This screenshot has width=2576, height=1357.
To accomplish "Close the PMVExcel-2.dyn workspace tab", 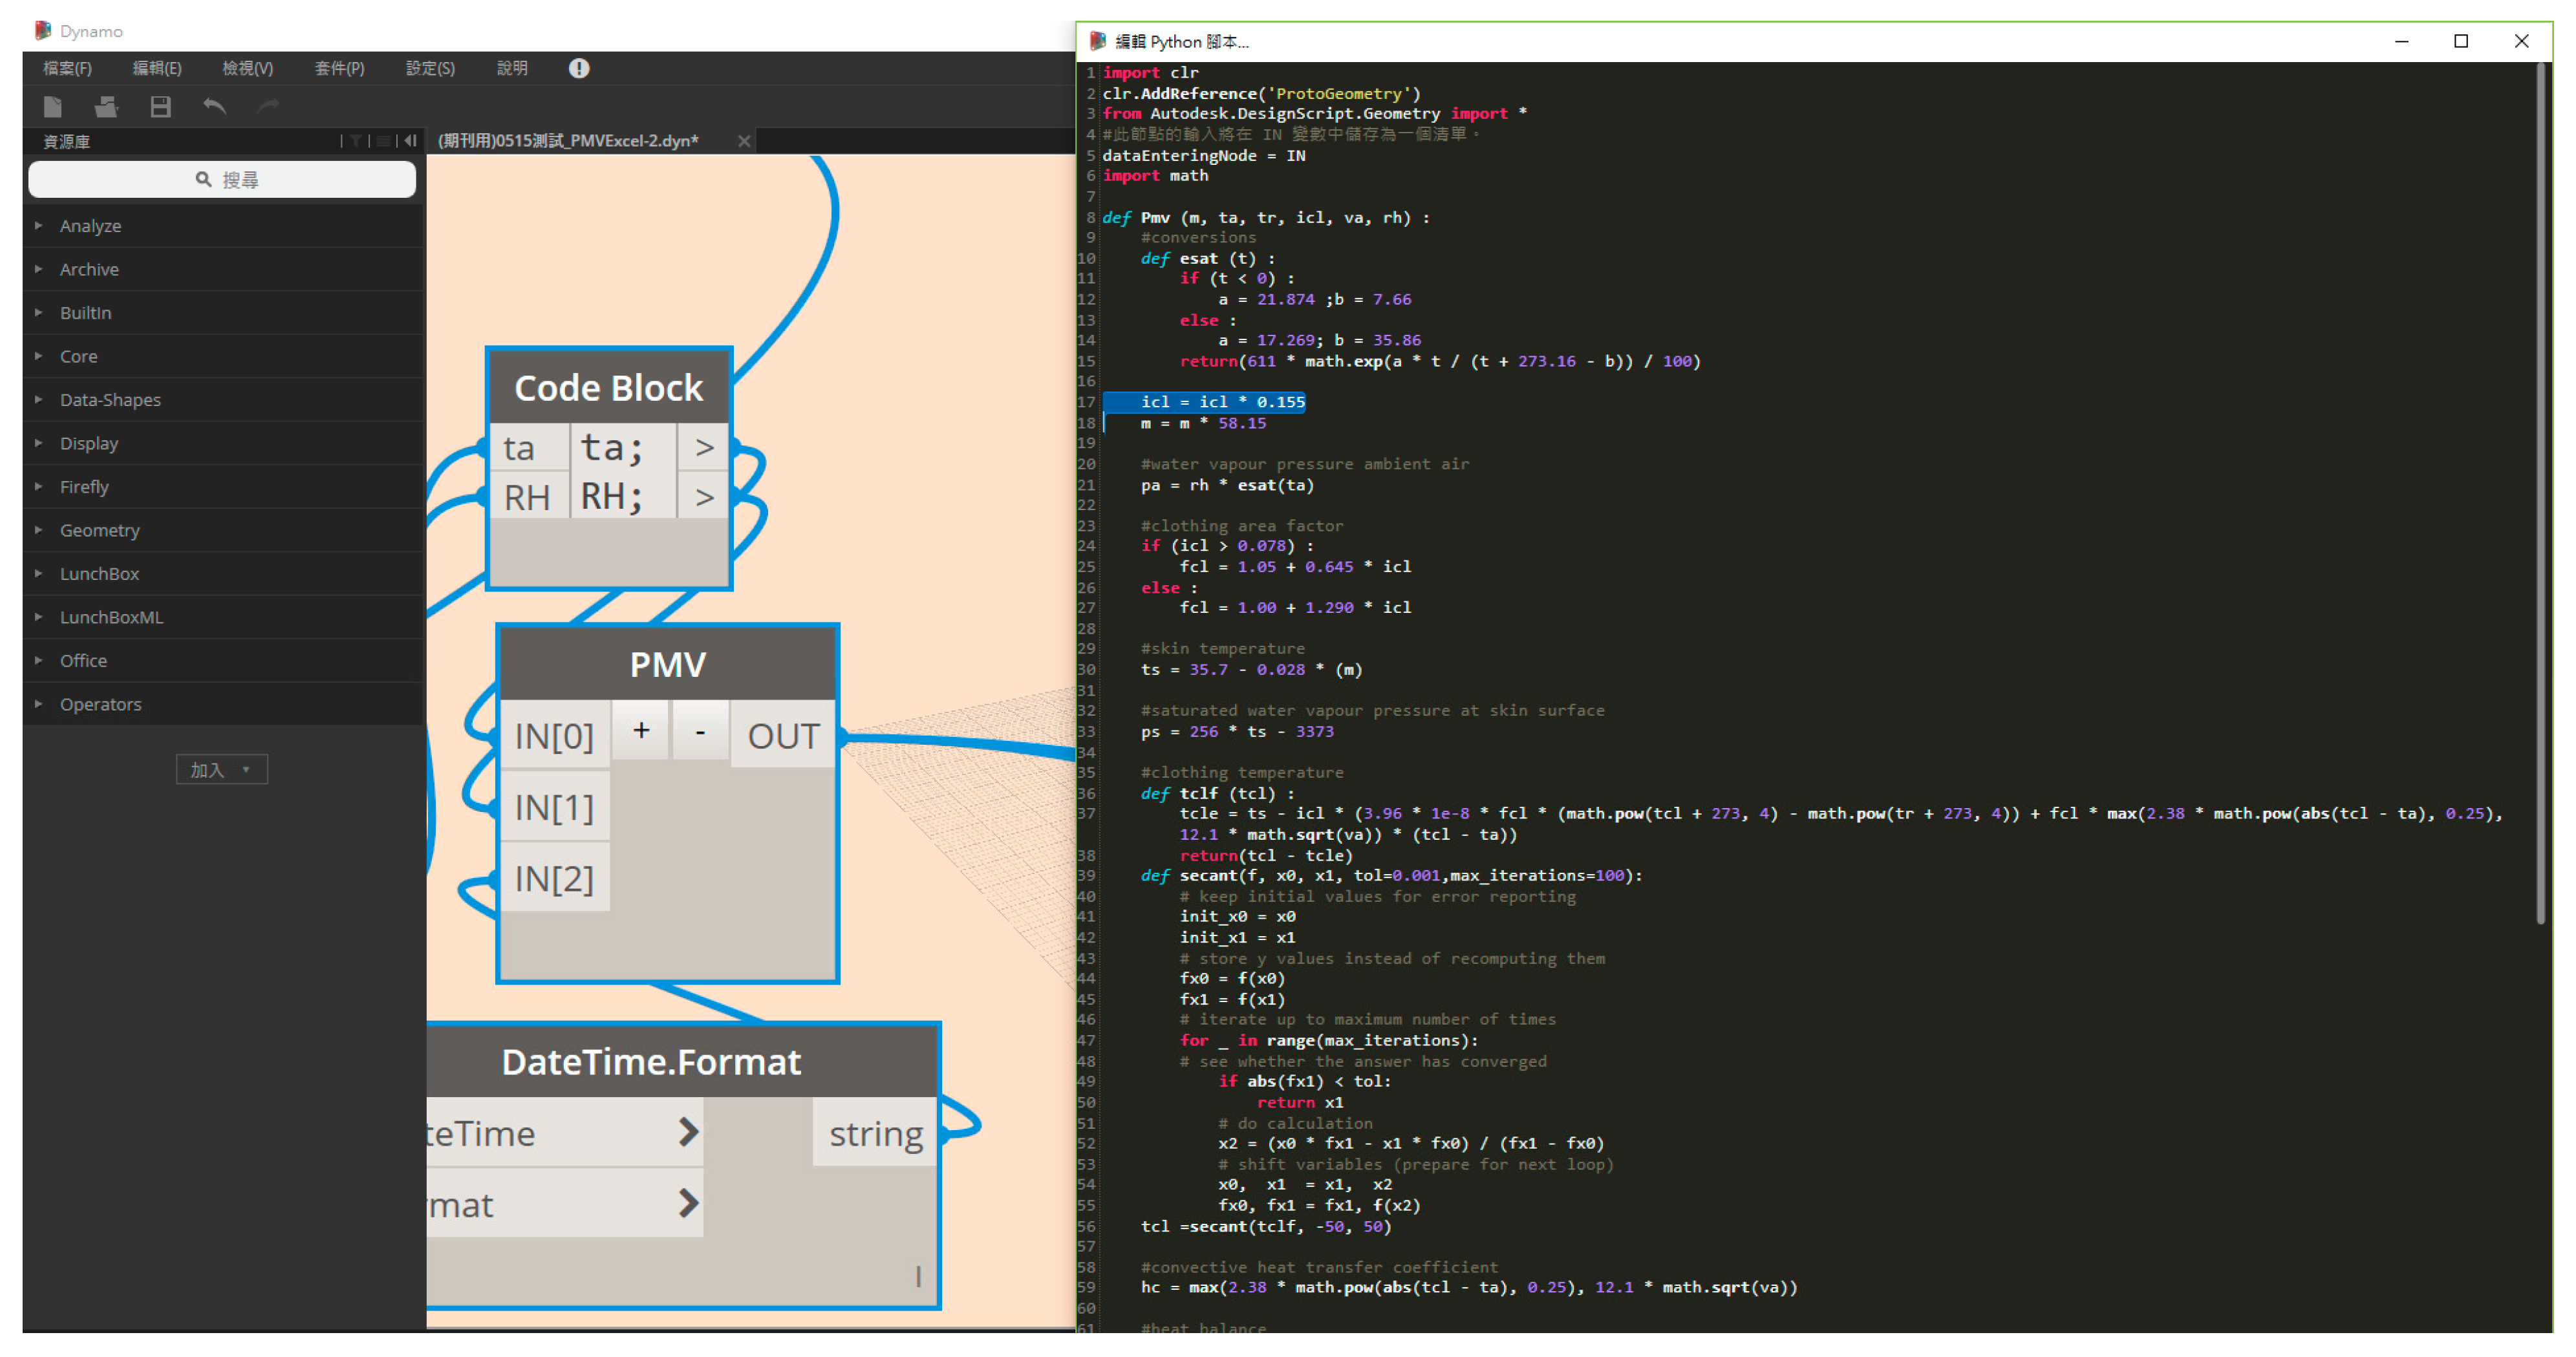I will pos(744,141).
